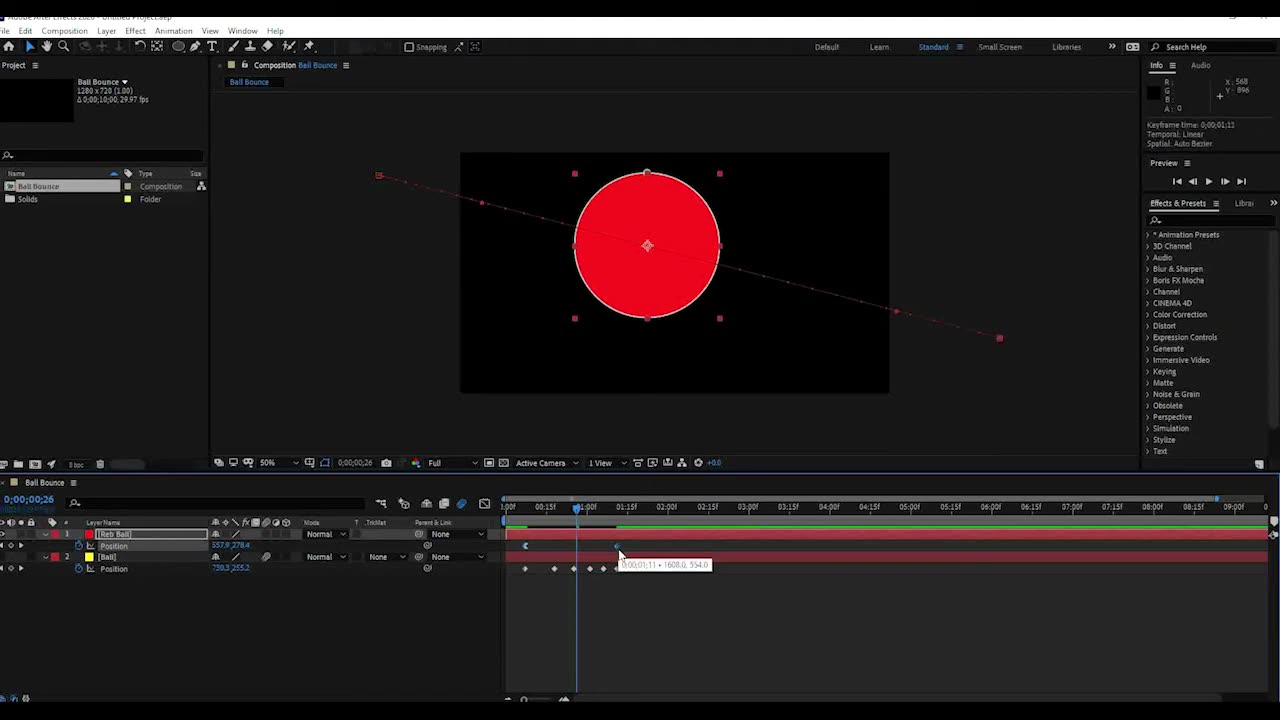Click Show Channel color management icon

click(416, 463)
